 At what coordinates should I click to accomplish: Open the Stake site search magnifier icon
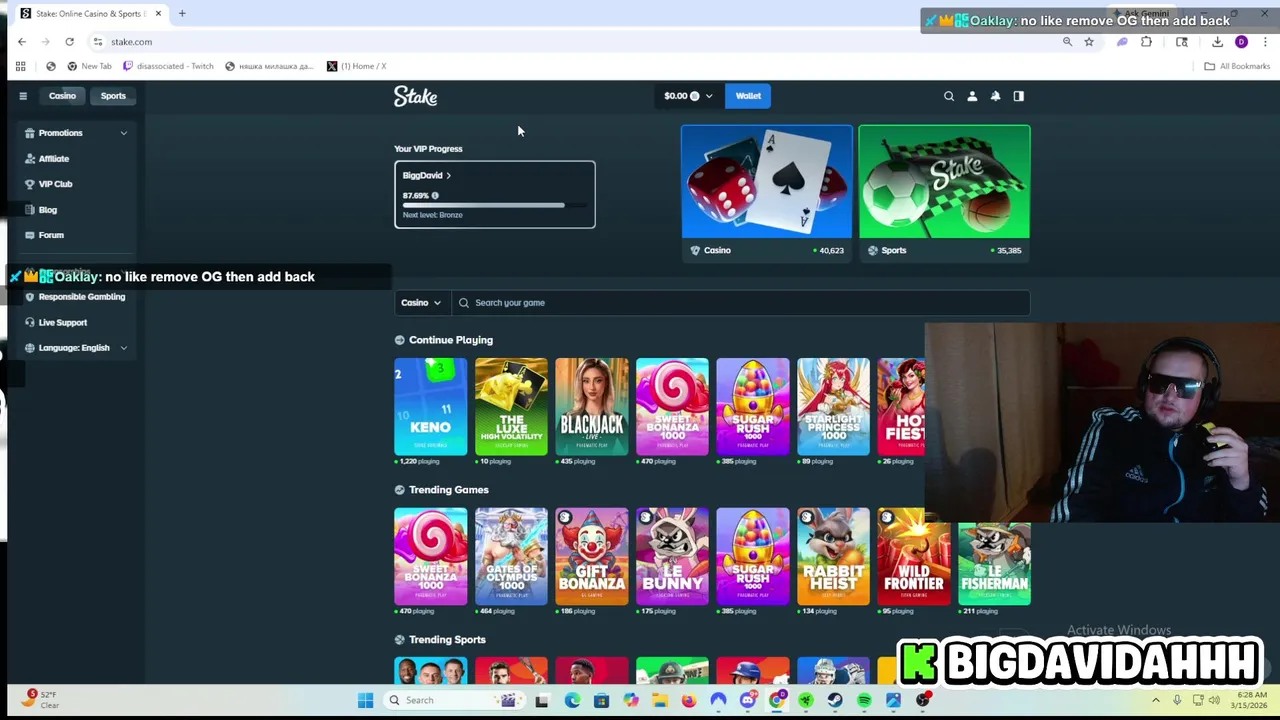pos(949,96)
